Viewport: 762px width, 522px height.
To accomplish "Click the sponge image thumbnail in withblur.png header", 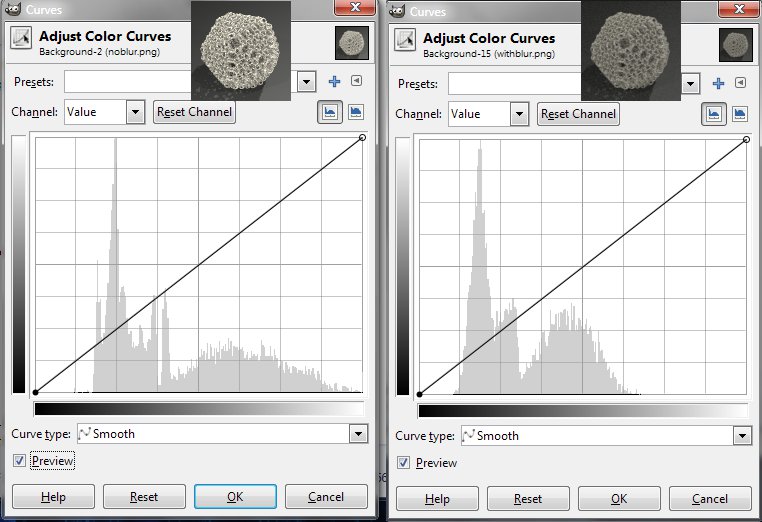I will (x=736, y=44).
